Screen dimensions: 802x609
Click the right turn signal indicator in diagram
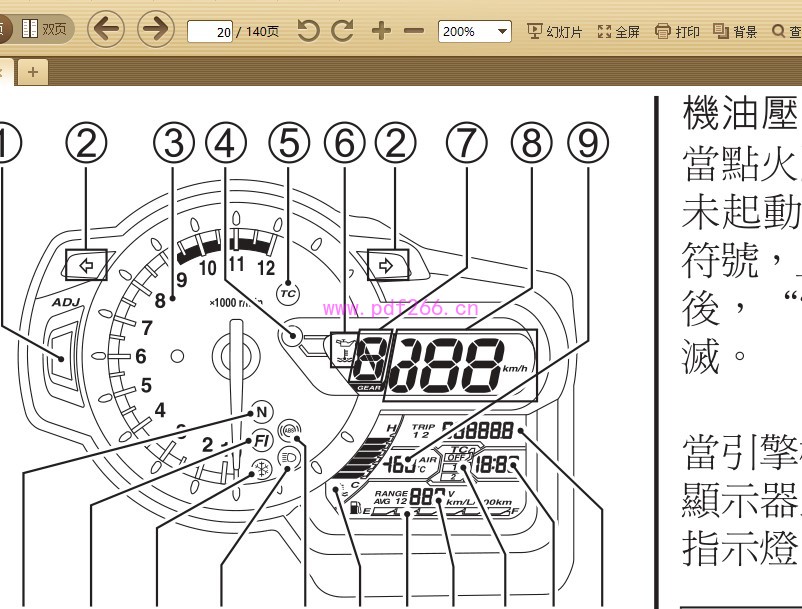pyautogui.click(x=385, y=267)
